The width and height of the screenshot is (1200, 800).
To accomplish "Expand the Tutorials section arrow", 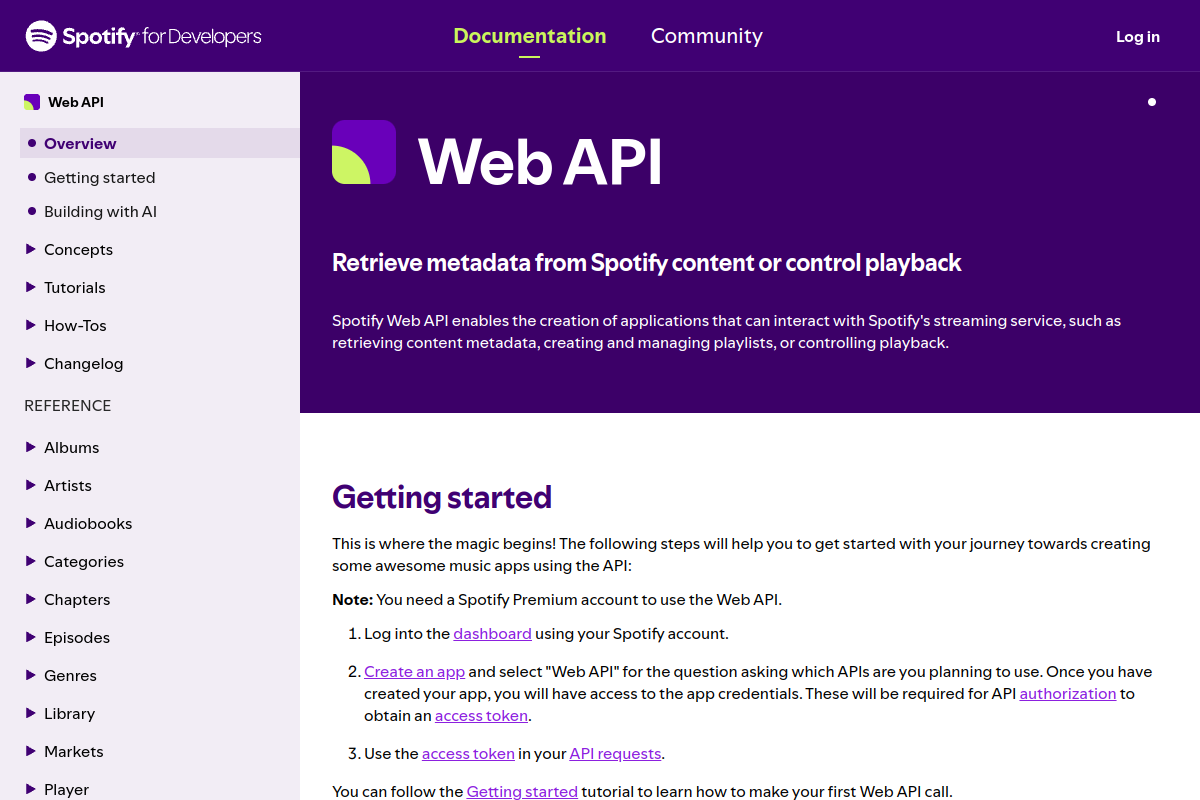I will [31, 287].
